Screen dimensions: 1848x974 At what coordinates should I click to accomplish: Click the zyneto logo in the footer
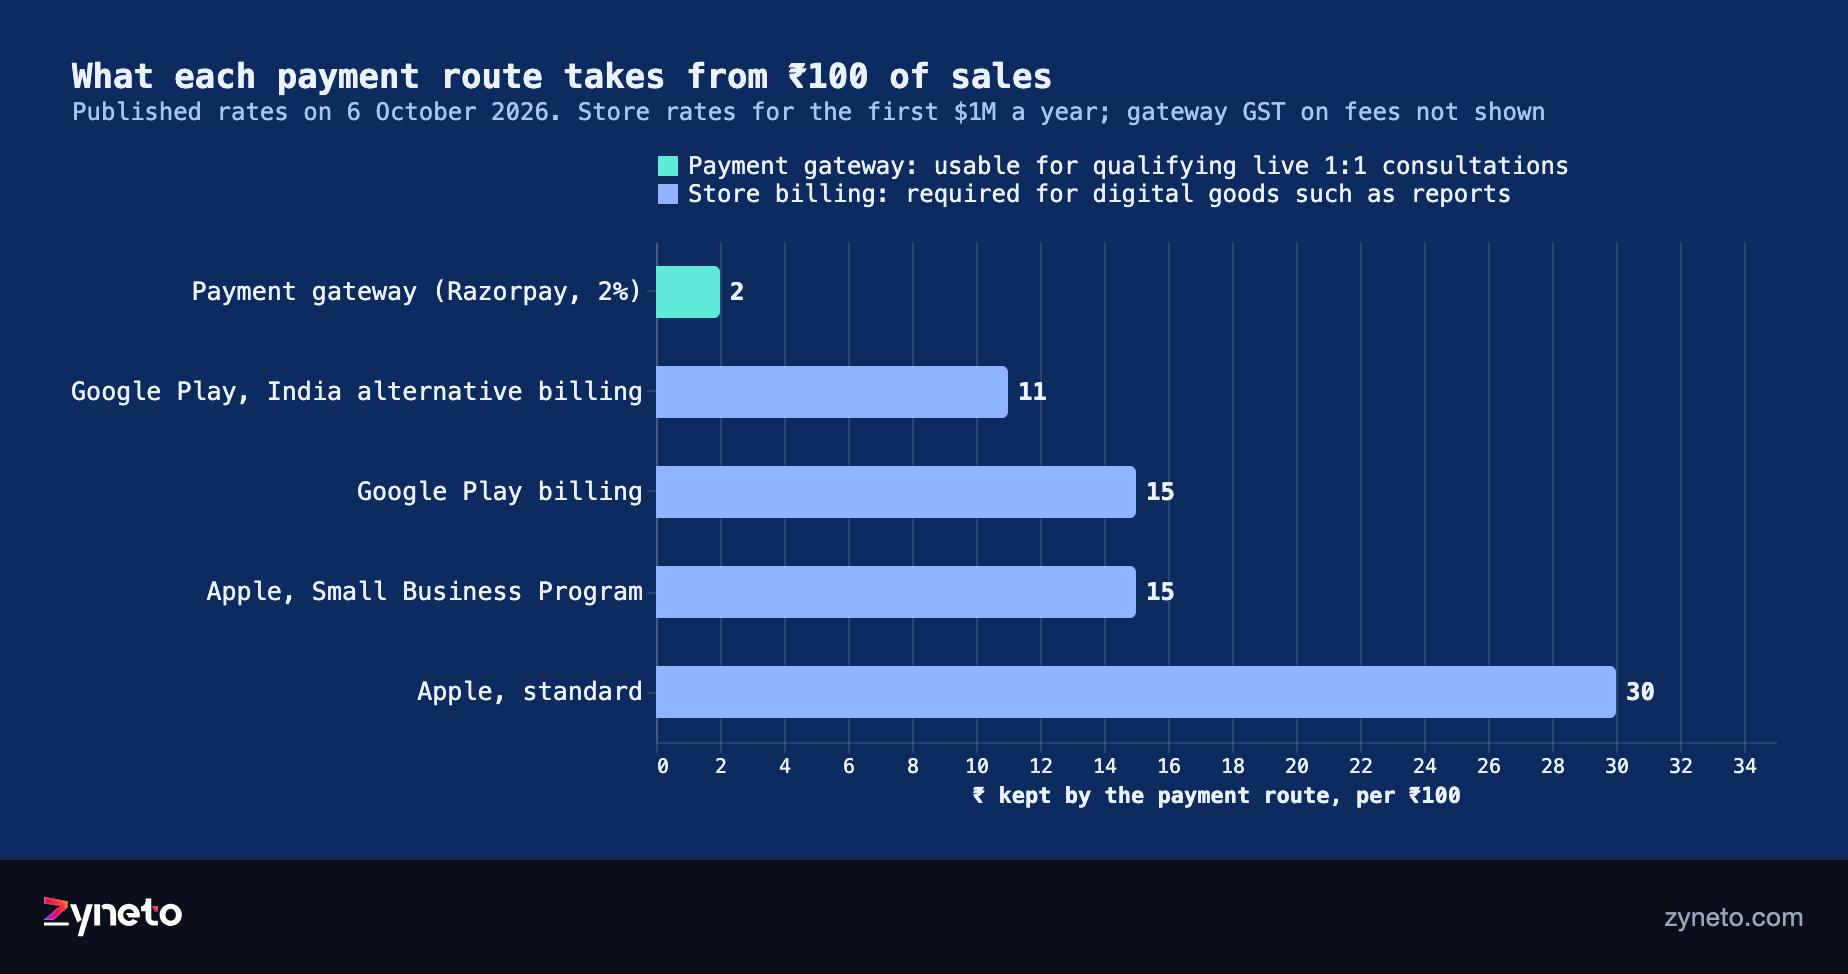112,915
